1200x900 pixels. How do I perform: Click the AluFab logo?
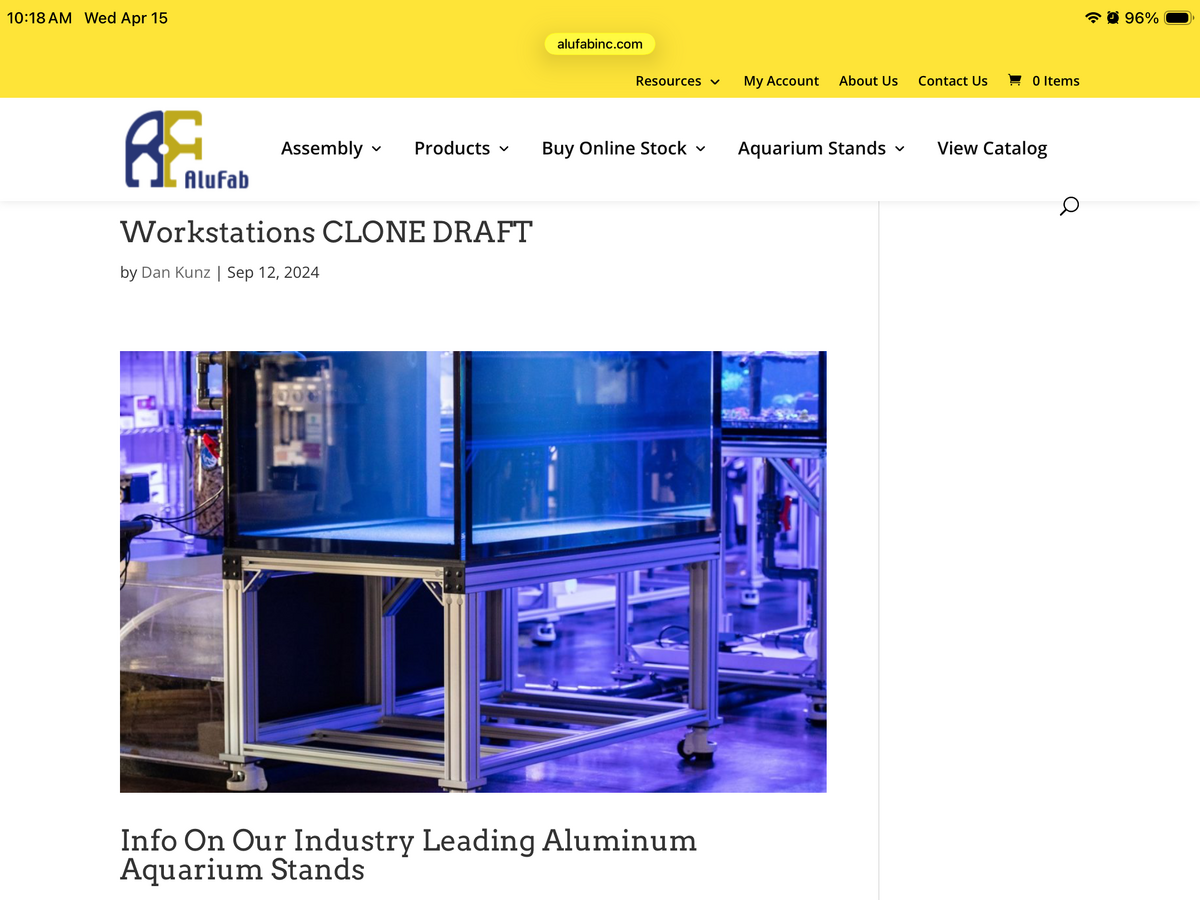click(x=187, y=149)
